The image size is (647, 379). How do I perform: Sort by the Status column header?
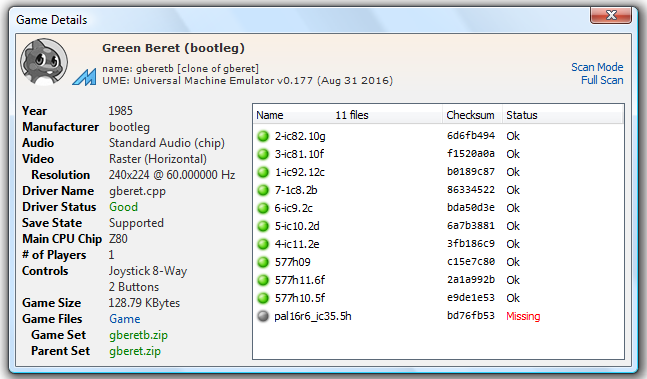pos(562,115)
